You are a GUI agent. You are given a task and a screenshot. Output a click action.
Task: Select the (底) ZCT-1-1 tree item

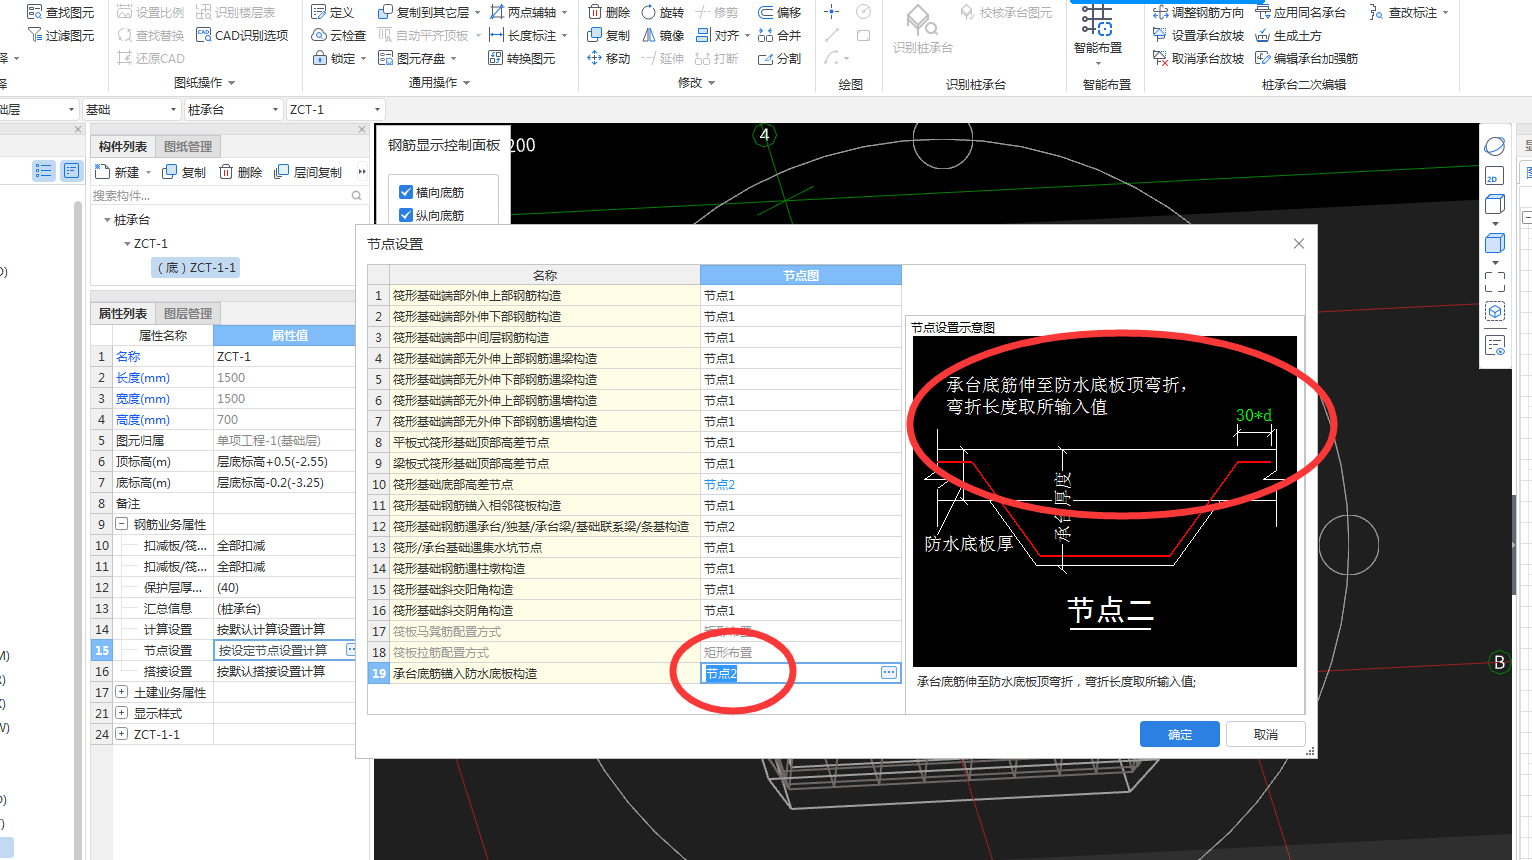196,268
